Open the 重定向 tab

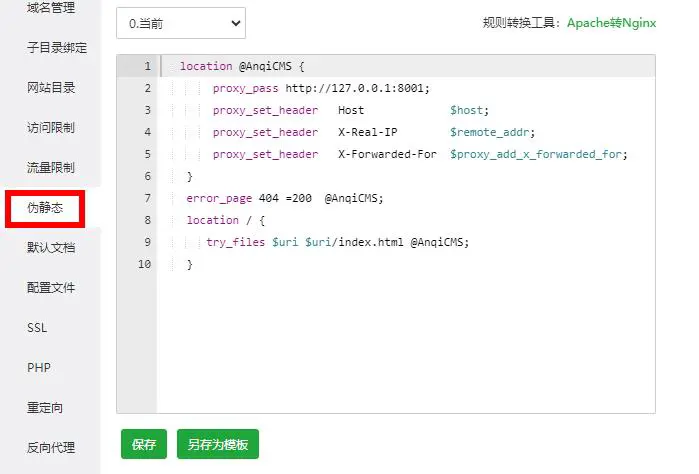point(44,408)
